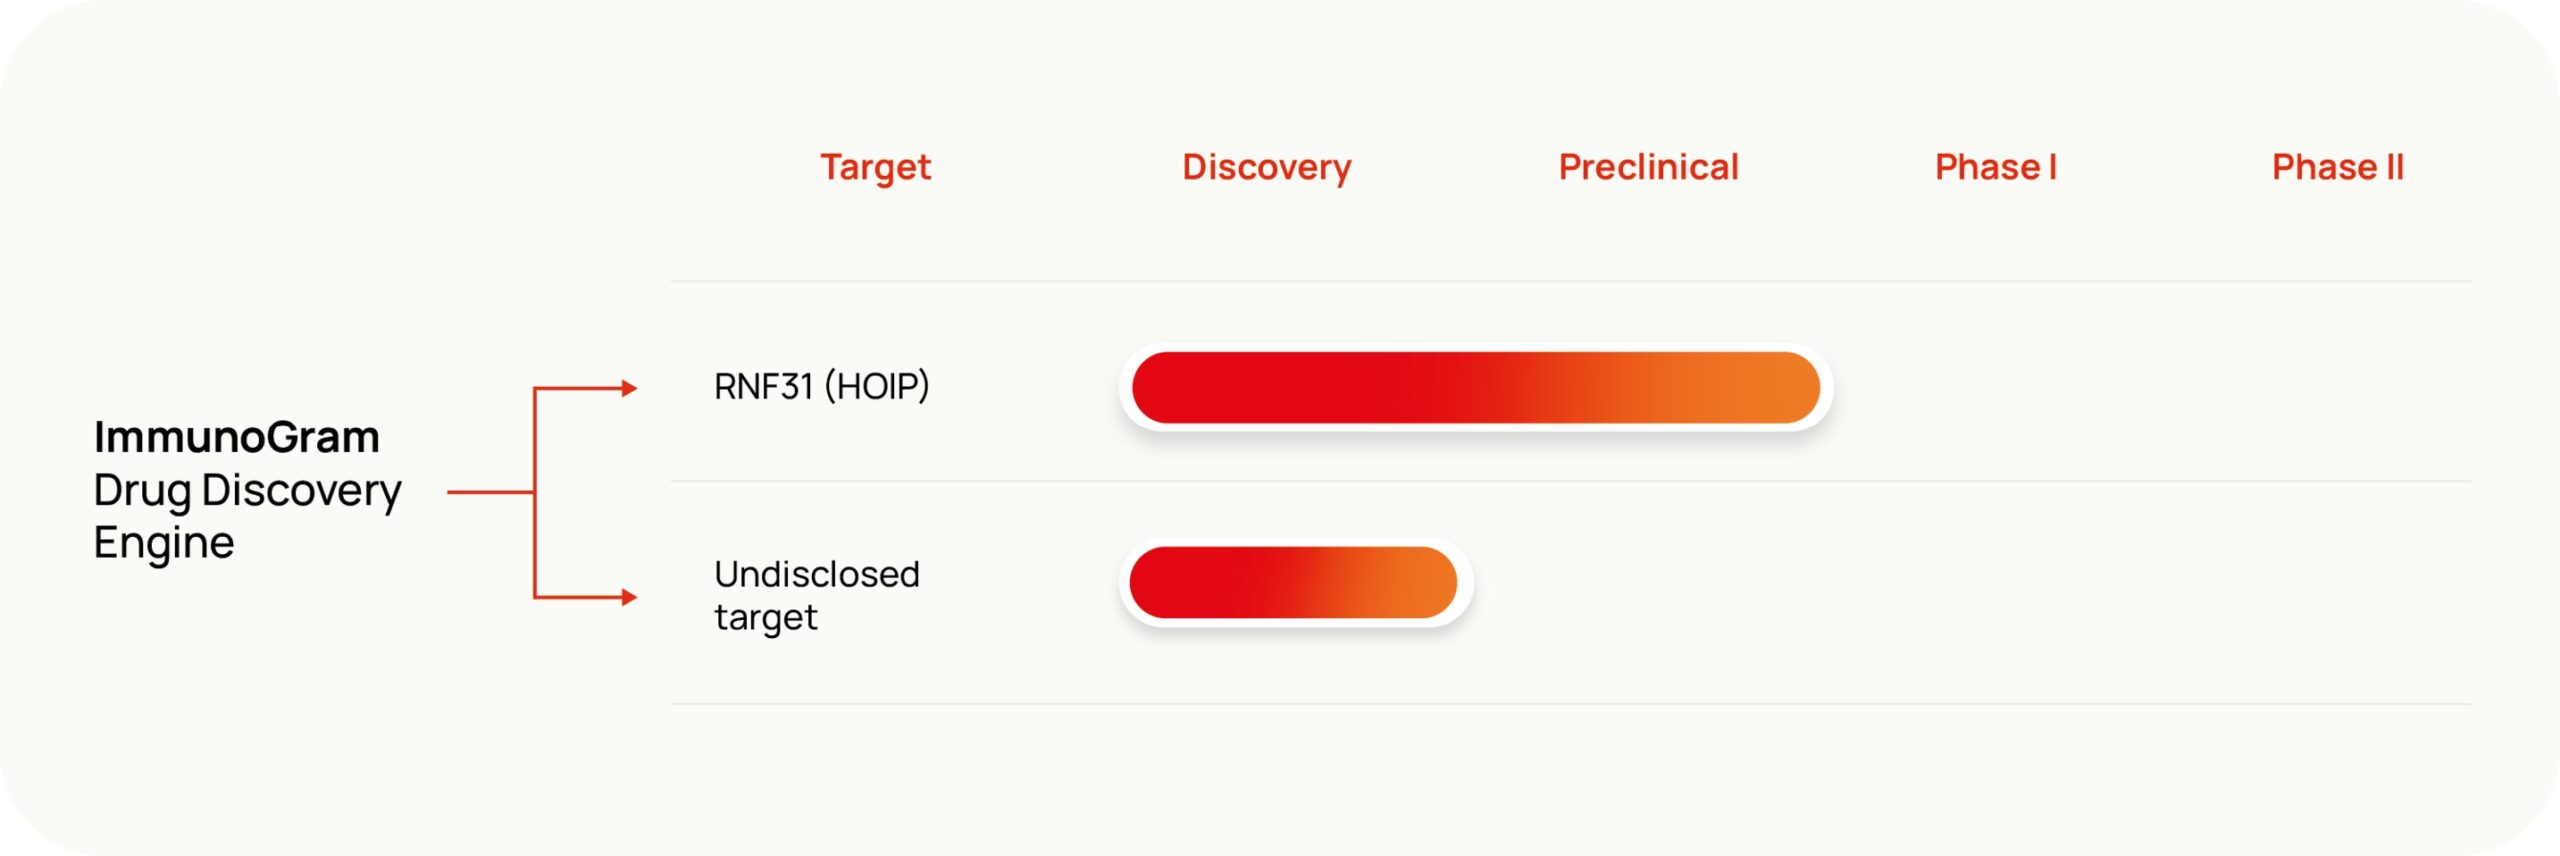Click the RNF31 (HOIP) target label
Screen dimensions: 2560x856
821,386
